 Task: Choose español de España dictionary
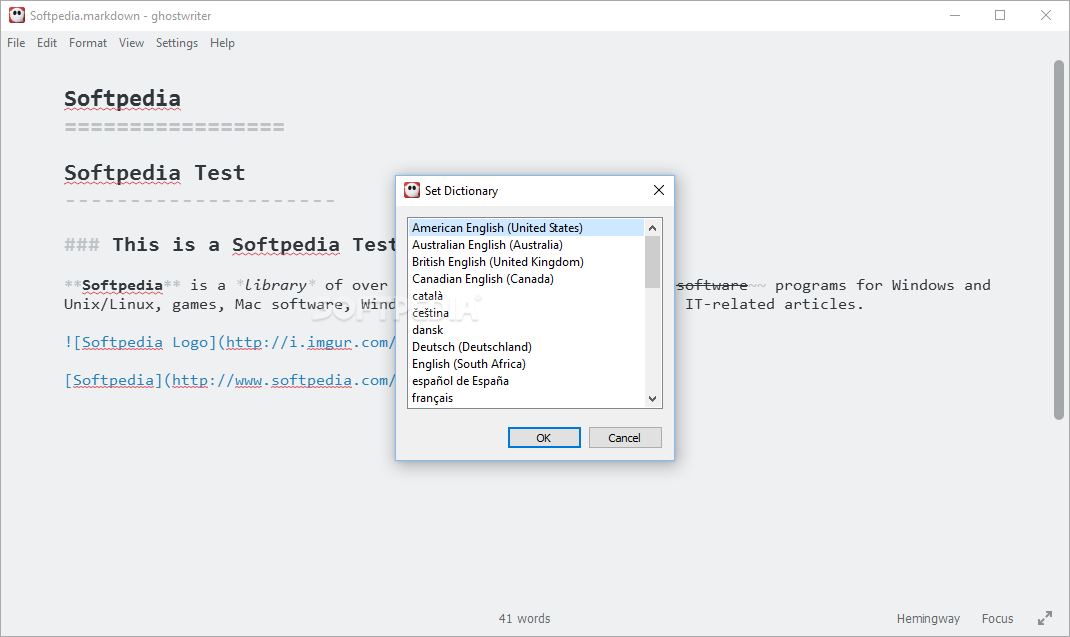(x=526, y=382)
